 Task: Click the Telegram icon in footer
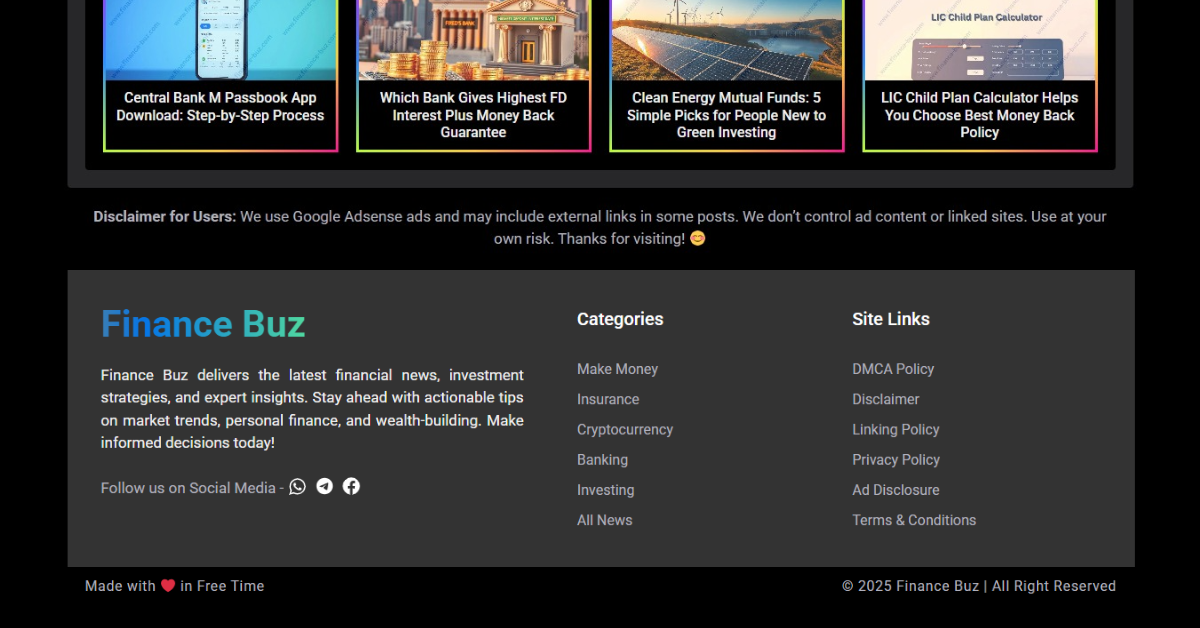[x=324, y=487]
